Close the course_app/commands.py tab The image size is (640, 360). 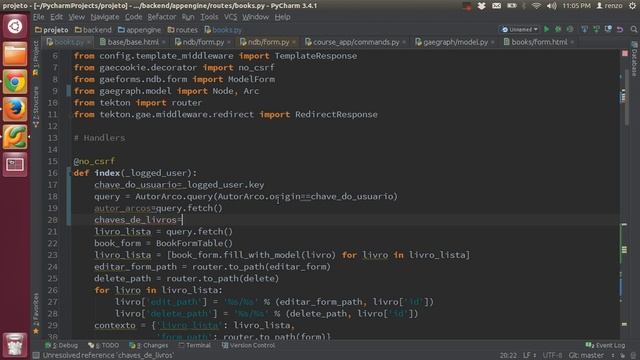coord(404,42)
